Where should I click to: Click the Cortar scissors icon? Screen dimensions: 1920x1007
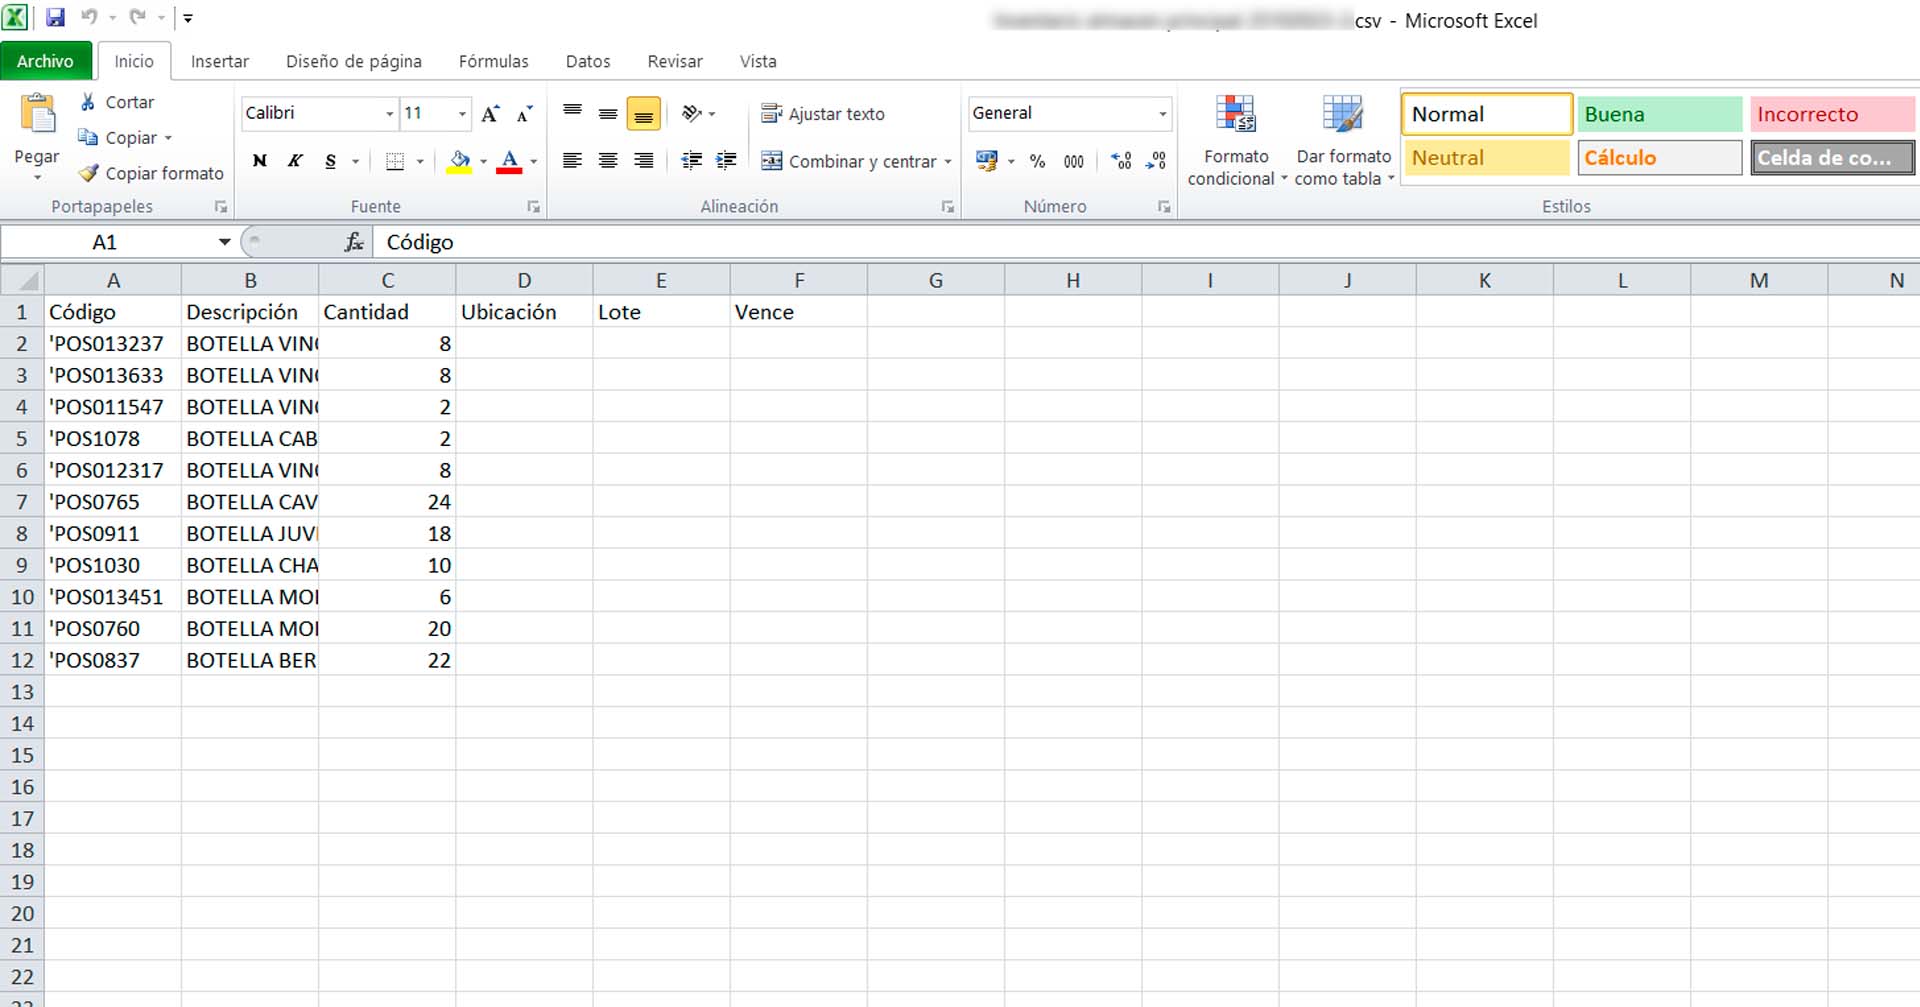[89, 102]
